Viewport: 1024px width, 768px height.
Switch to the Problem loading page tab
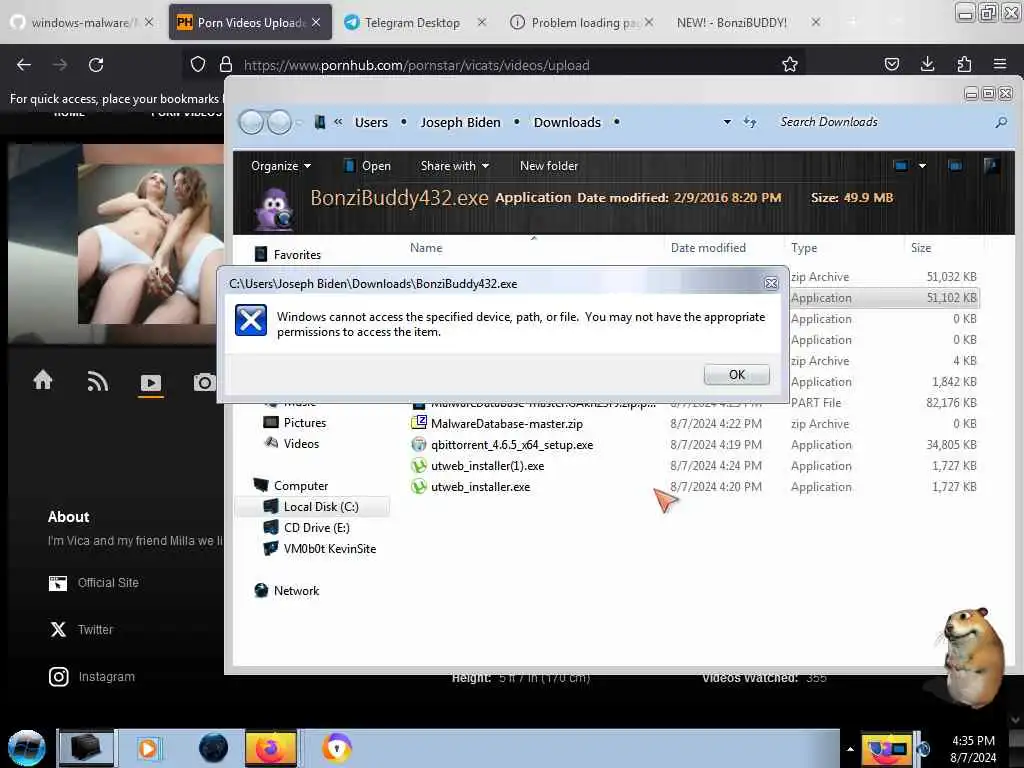pyautogui.click(x=583, y=22)
